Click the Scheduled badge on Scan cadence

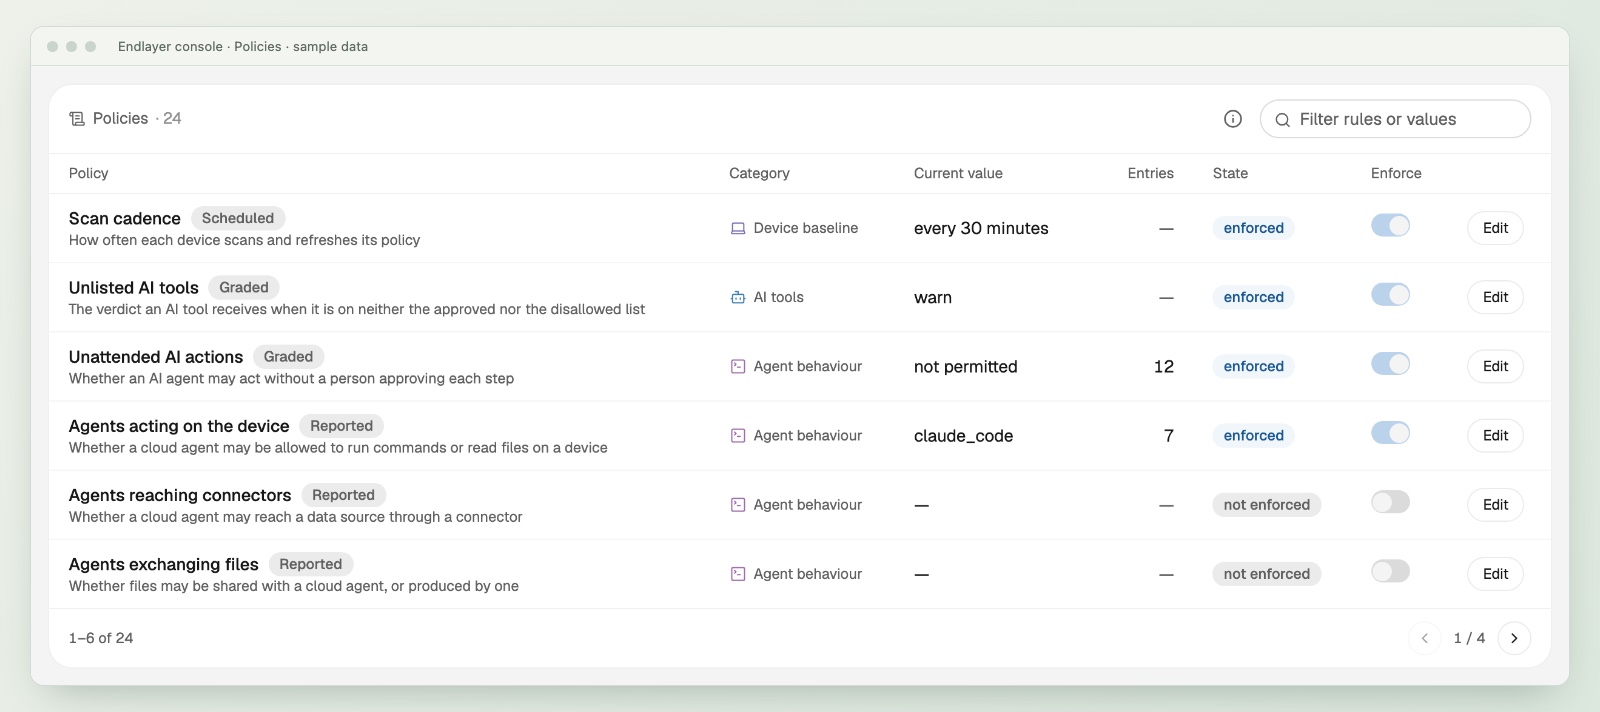pos(238,218)
